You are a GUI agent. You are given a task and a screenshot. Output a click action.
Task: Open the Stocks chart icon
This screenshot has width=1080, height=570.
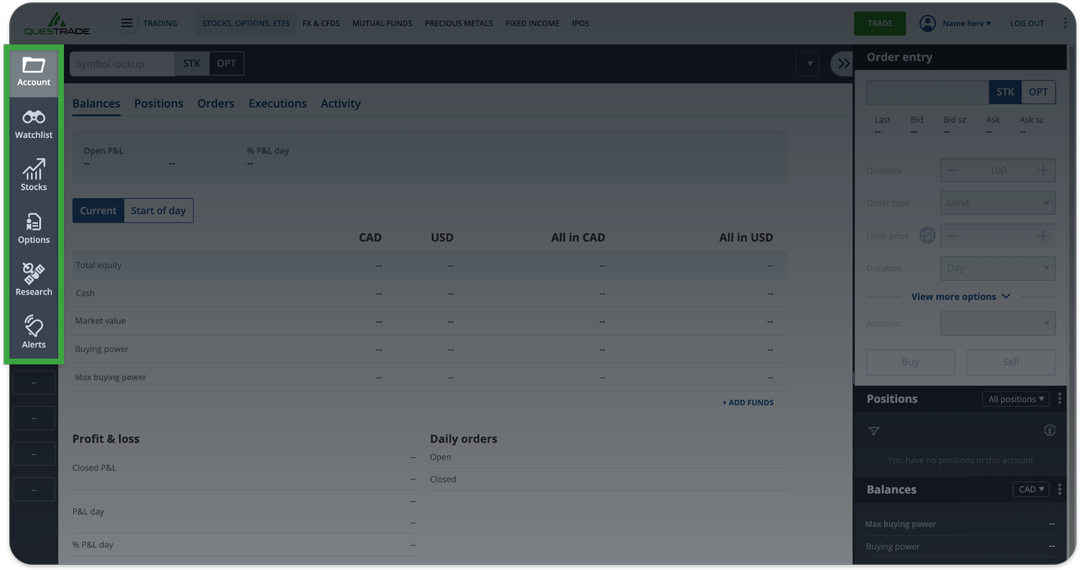(x=33, y=169)
